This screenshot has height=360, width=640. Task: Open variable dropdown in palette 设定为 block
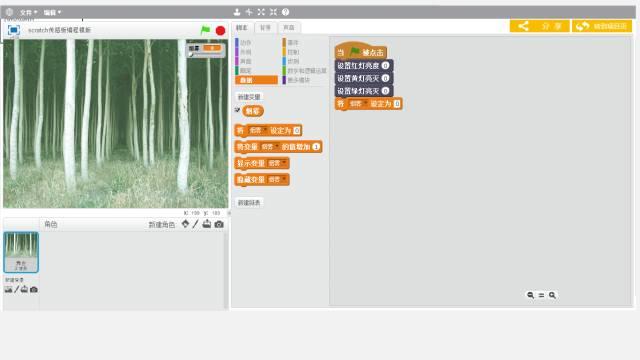pos(258,131)
